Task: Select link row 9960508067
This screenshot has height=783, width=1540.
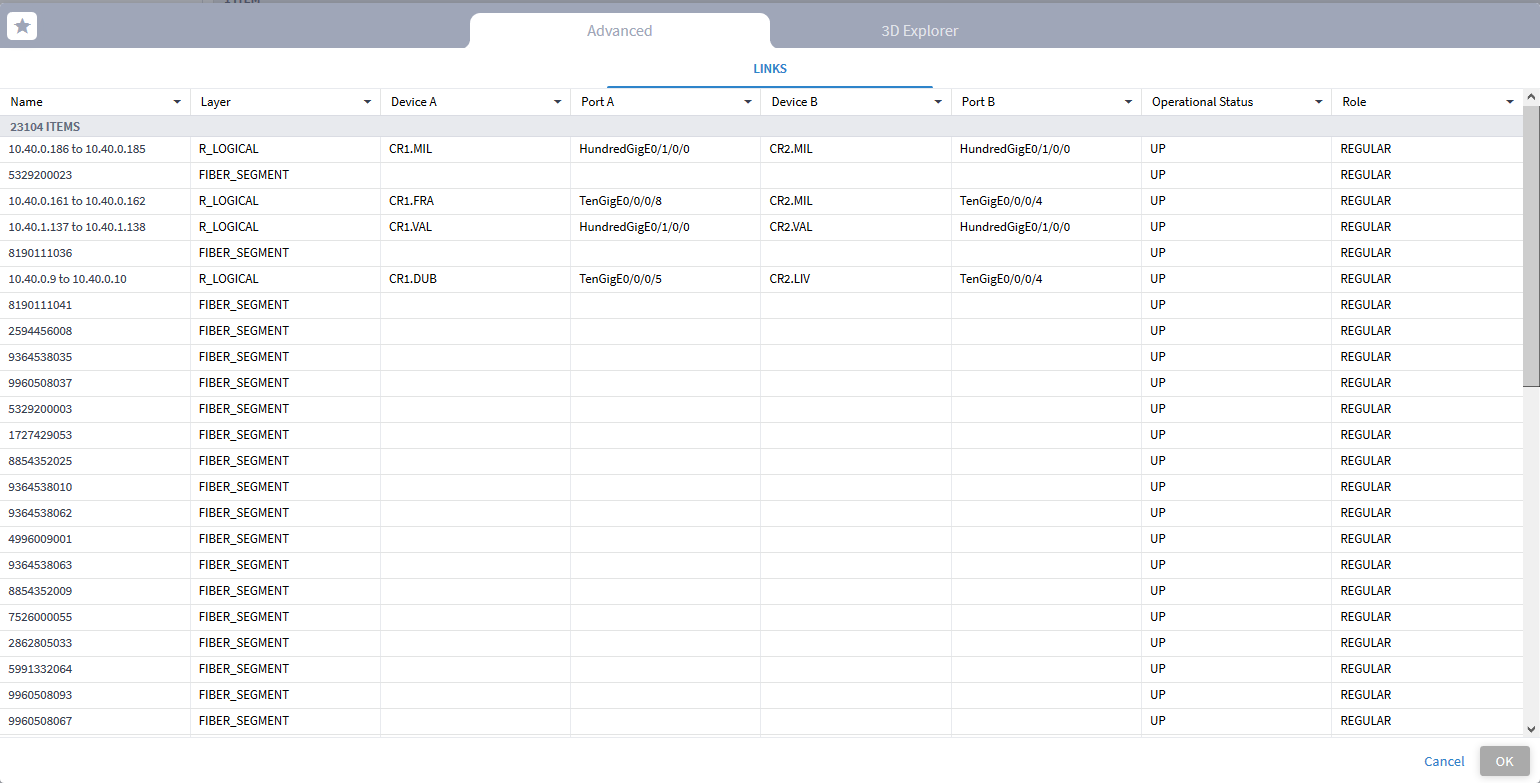Action: pyautogui.click(x=761, y=721)
